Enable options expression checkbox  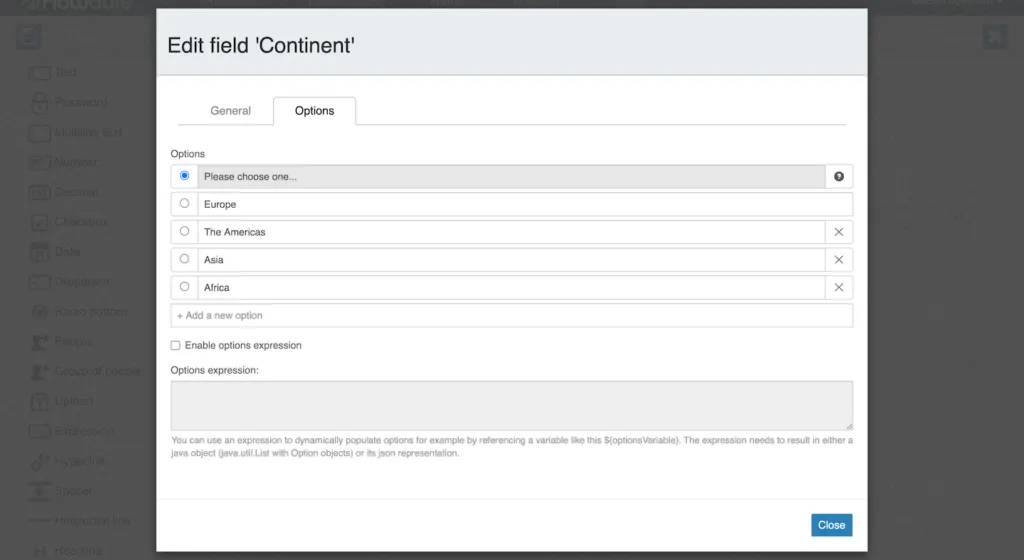(175, 345)
